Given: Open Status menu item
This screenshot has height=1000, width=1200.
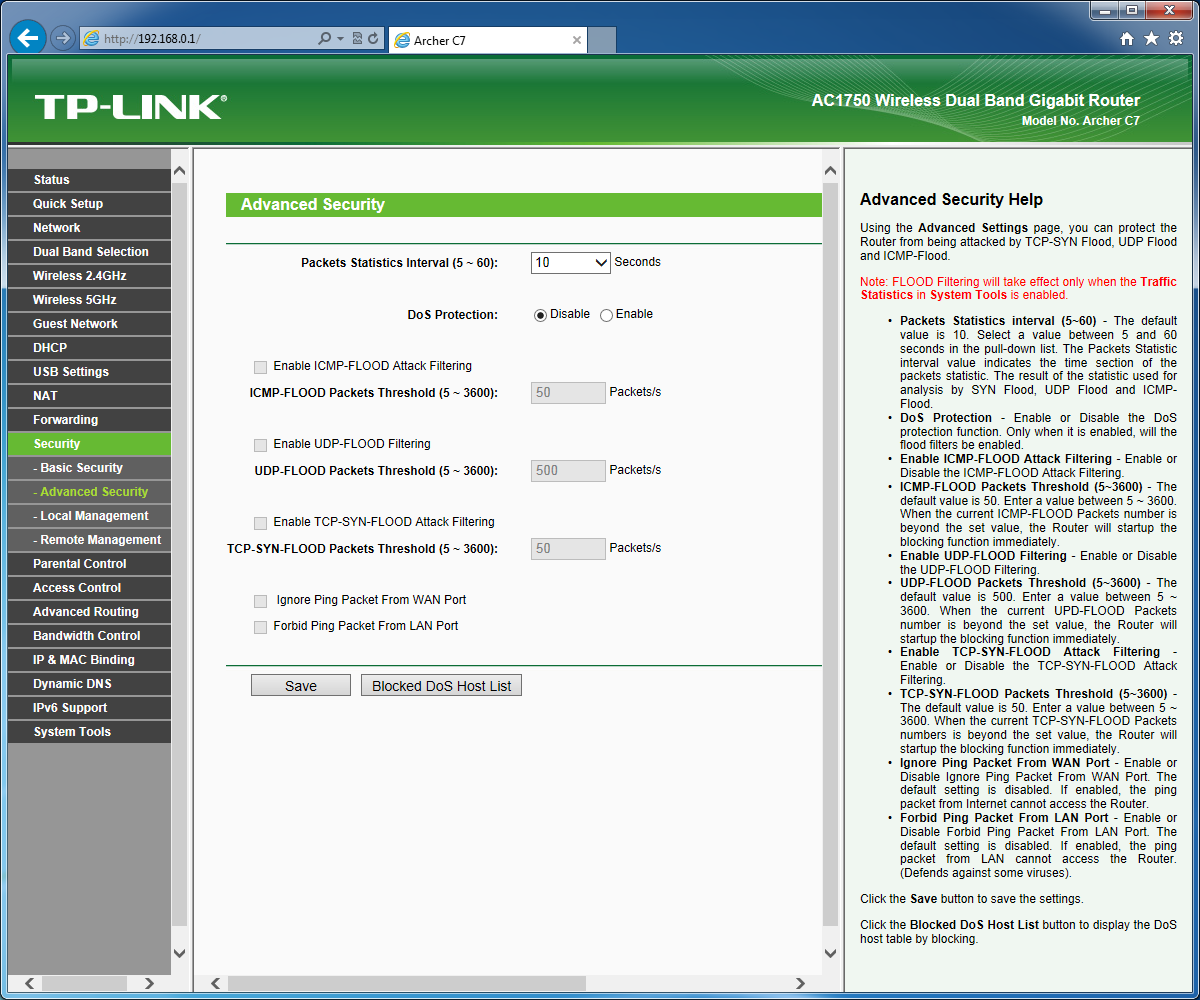Looking at the screenshot, I should click(89, 180).
